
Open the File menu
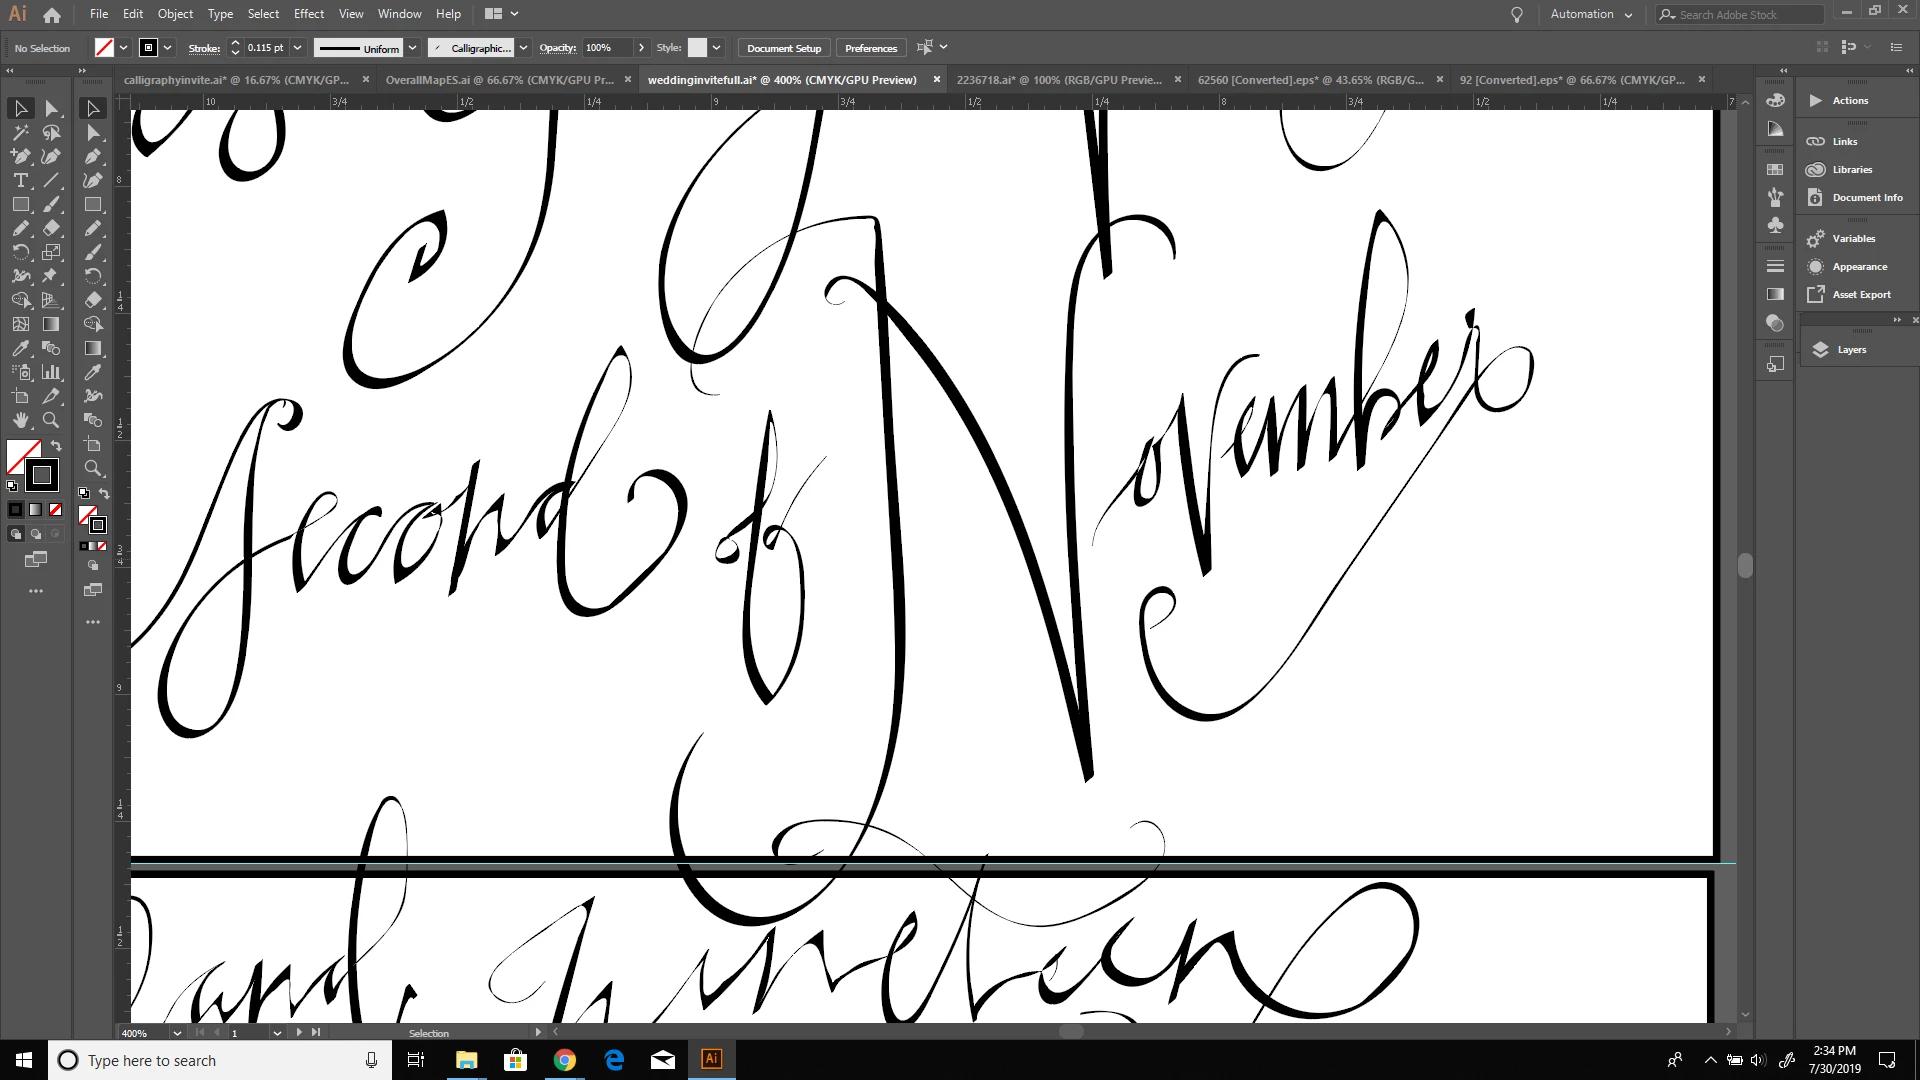tap(99, 14)
